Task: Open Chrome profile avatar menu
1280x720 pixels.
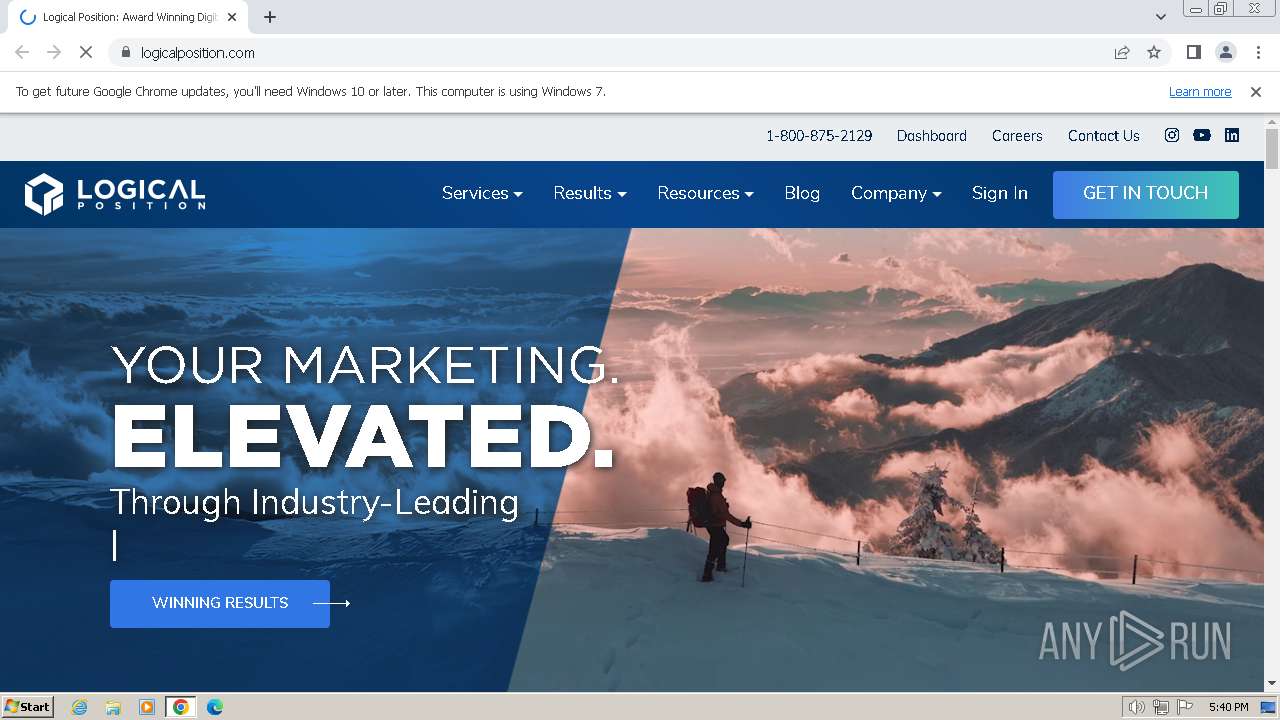Action: click(1225, 52)
